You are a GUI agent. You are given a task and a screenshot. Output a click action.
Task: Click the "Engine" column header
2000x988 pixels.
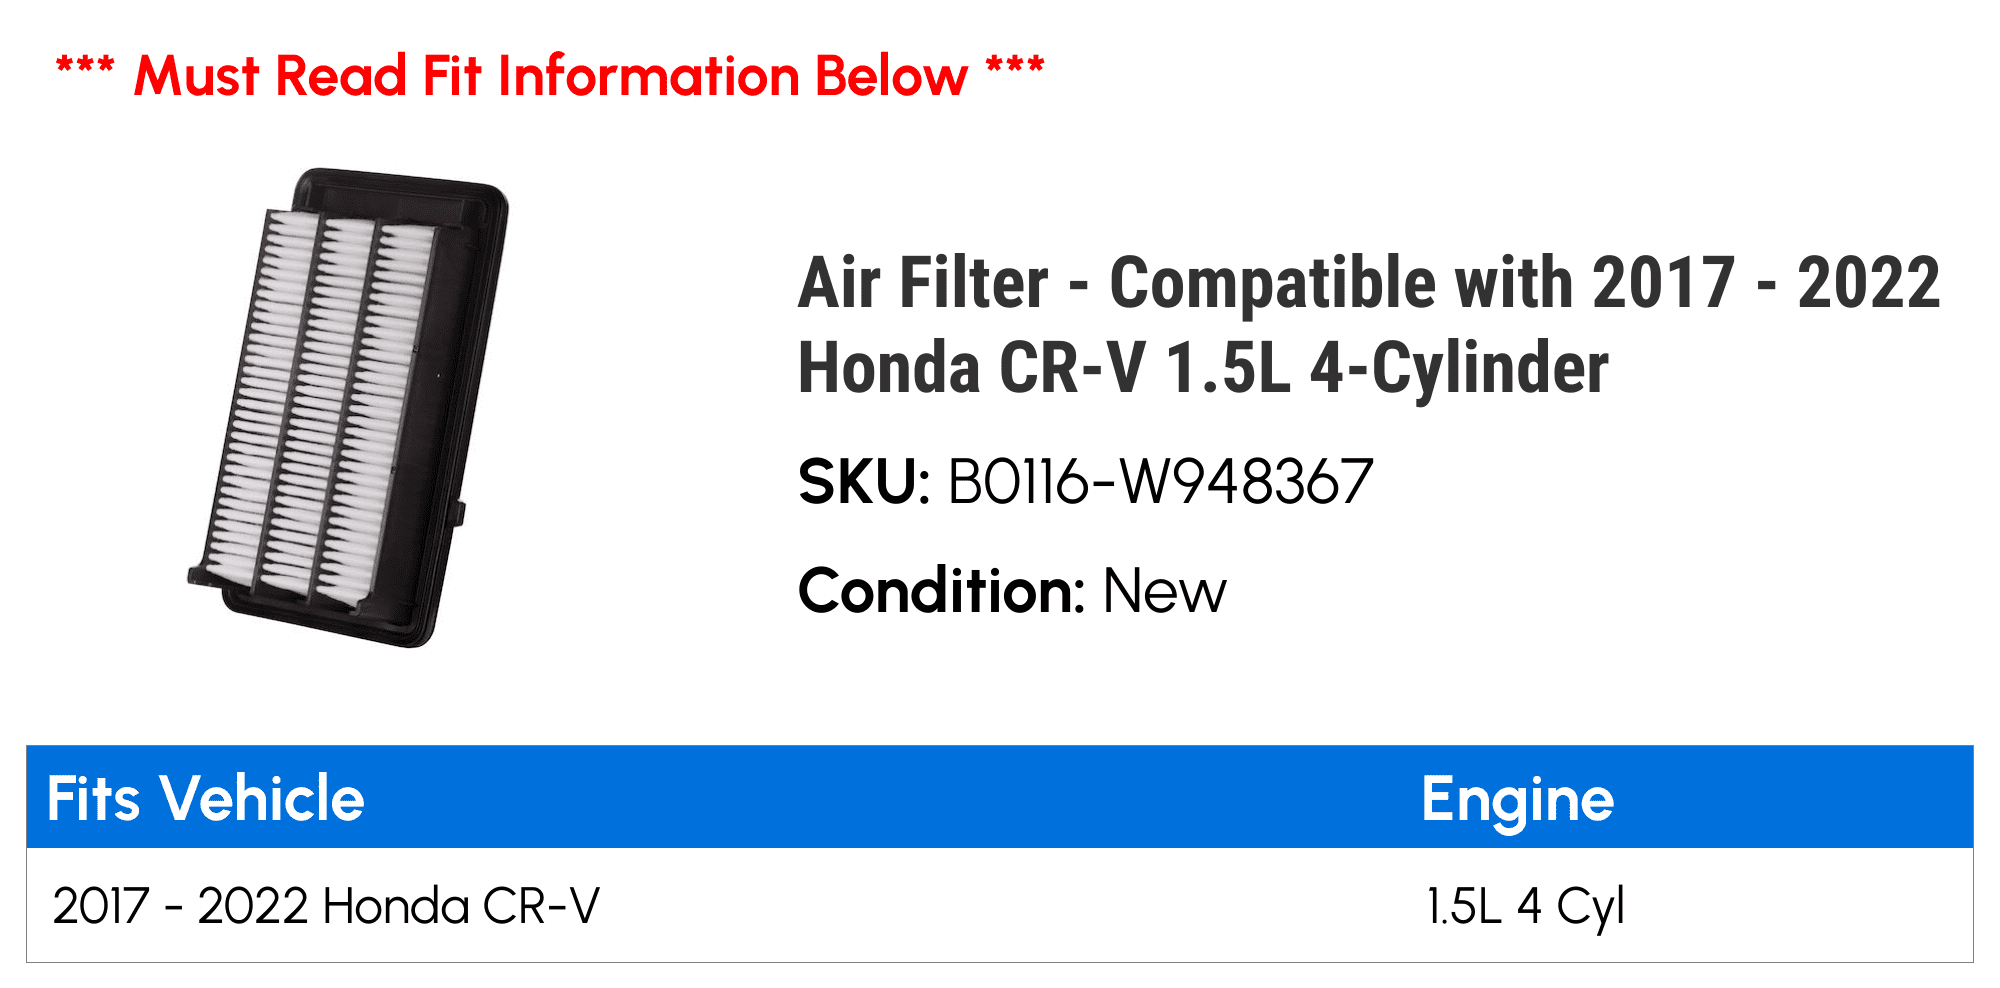coord(1517,798)
